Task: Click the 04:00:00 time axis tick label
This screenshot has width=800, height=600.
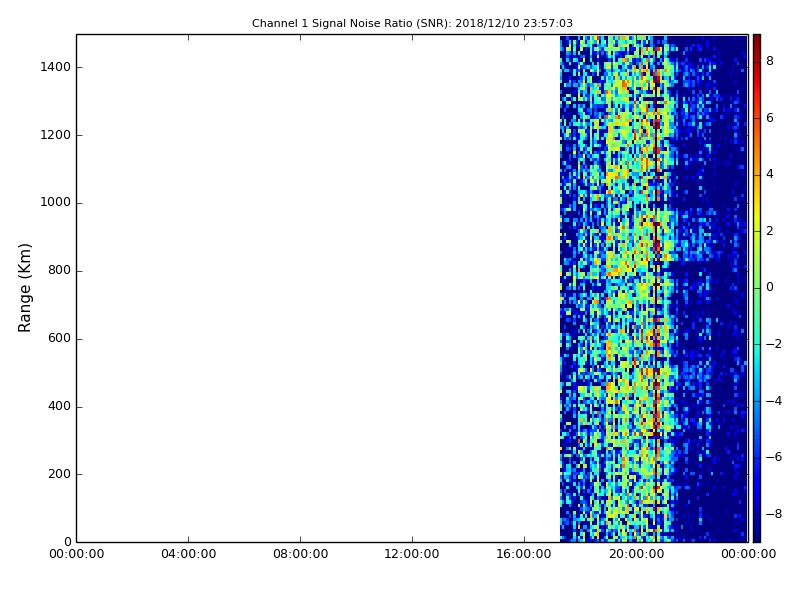Action: 188,555
